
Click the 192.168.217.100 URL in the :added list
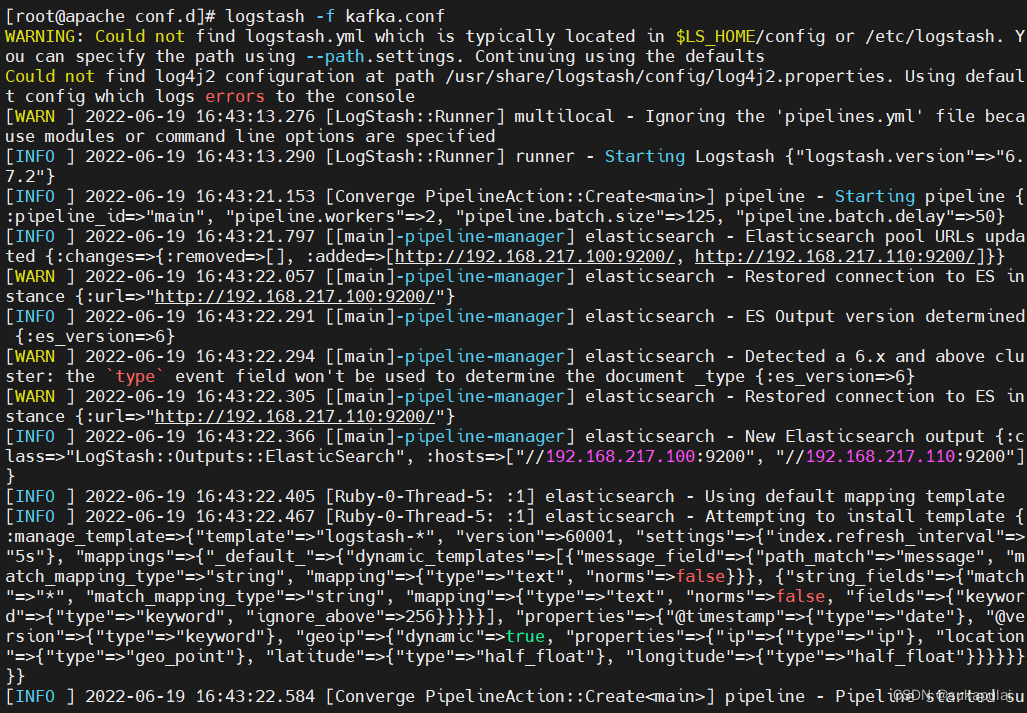pyautogui.click(x=534, y=256)
